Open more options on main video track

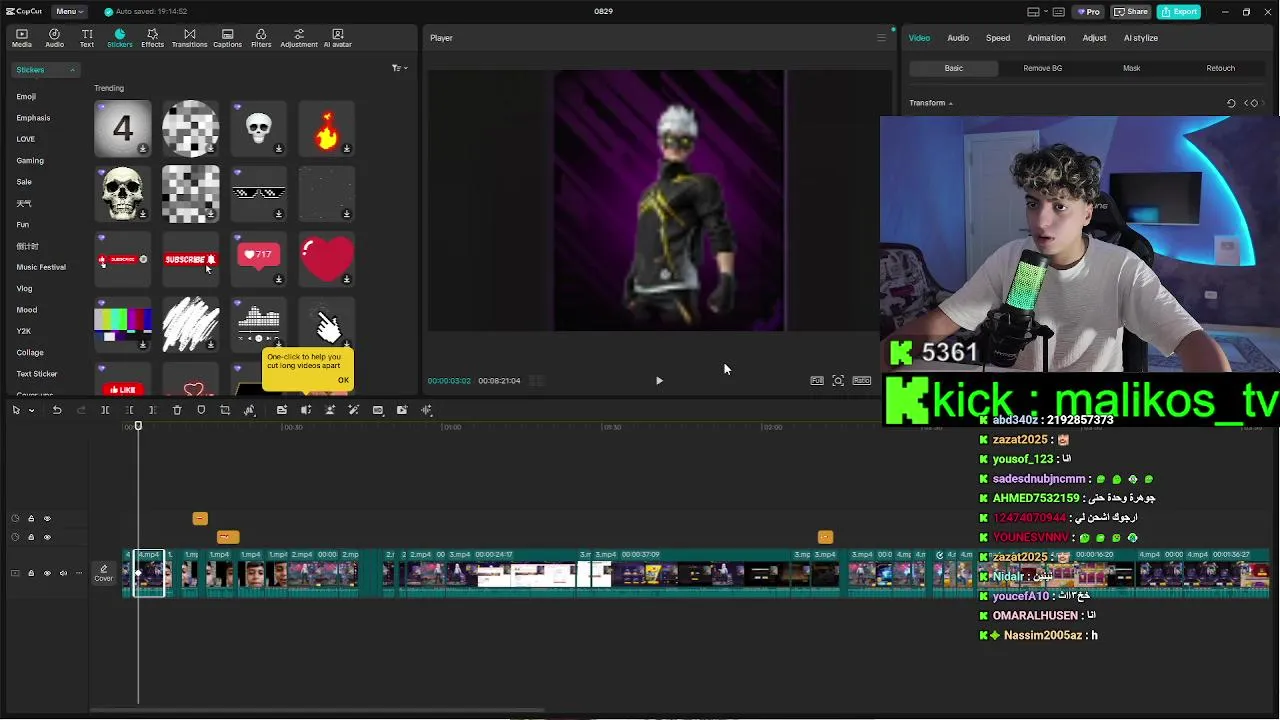tap(79, 573)
